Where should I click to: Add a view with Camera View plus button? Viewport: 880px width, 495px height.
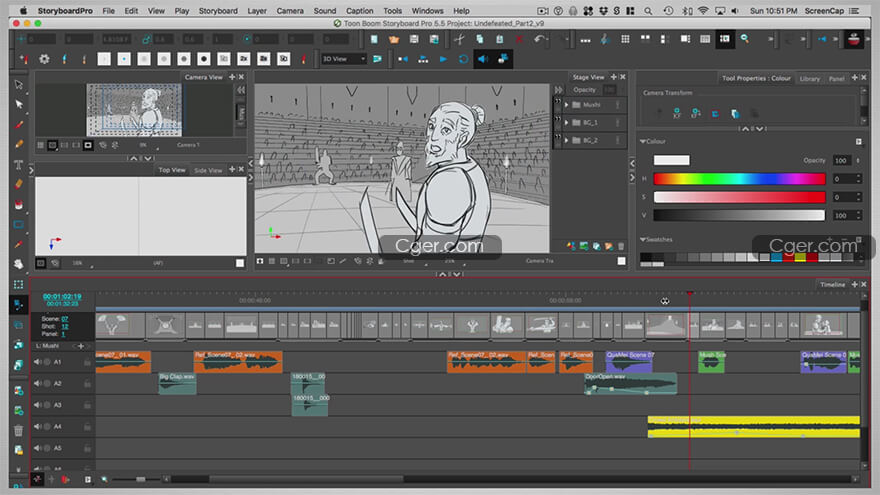coord(232,77)
